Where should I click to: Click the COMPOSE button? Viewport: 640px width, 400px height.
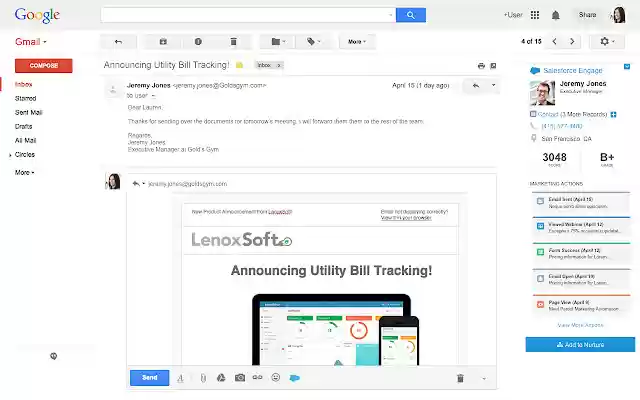coord(44,66)
